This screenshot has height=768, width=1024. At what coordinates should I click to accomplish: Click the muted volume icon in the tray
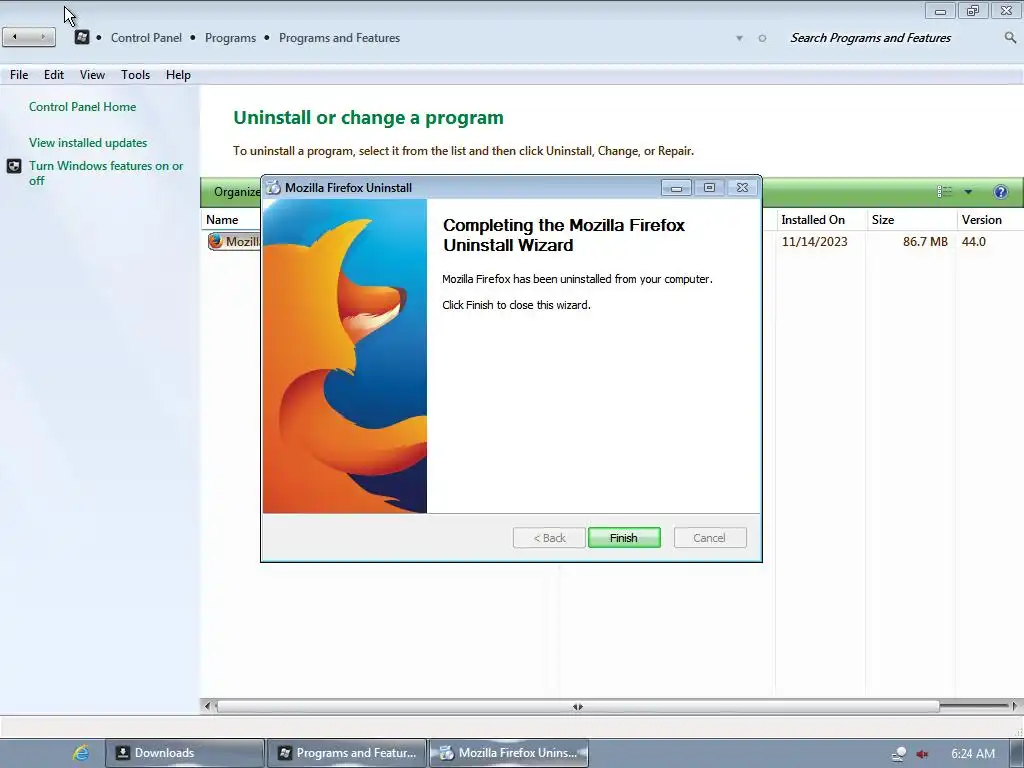[x=922, y=754]
